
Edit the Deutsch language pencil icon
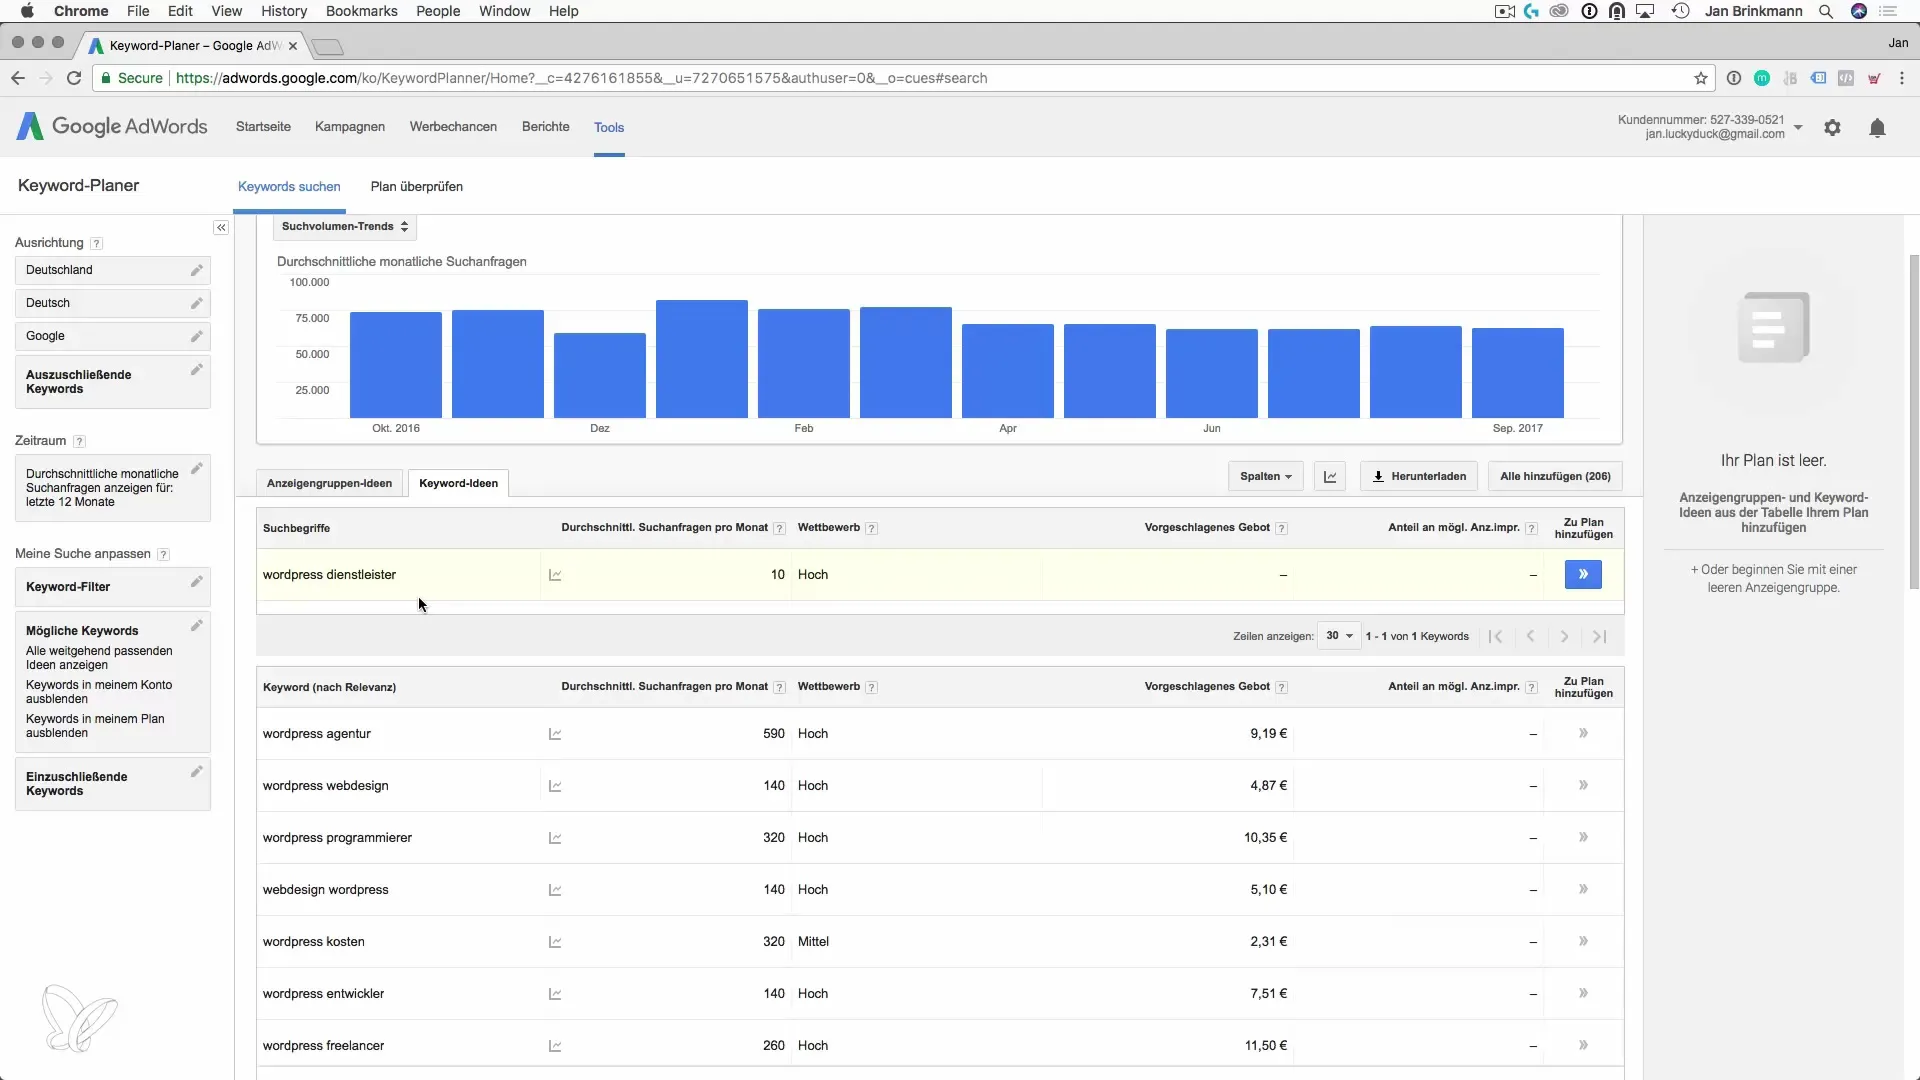[197, 303]
